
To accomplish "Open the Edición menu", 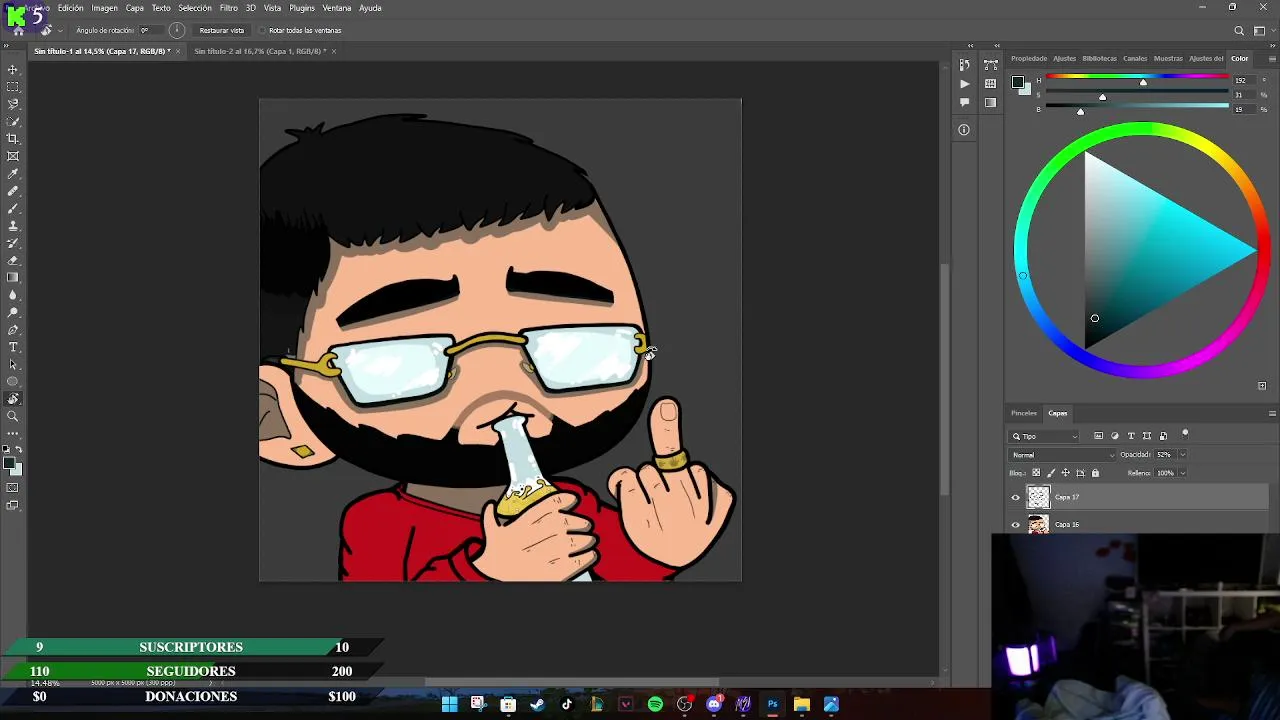I will [x=71, y=8].
